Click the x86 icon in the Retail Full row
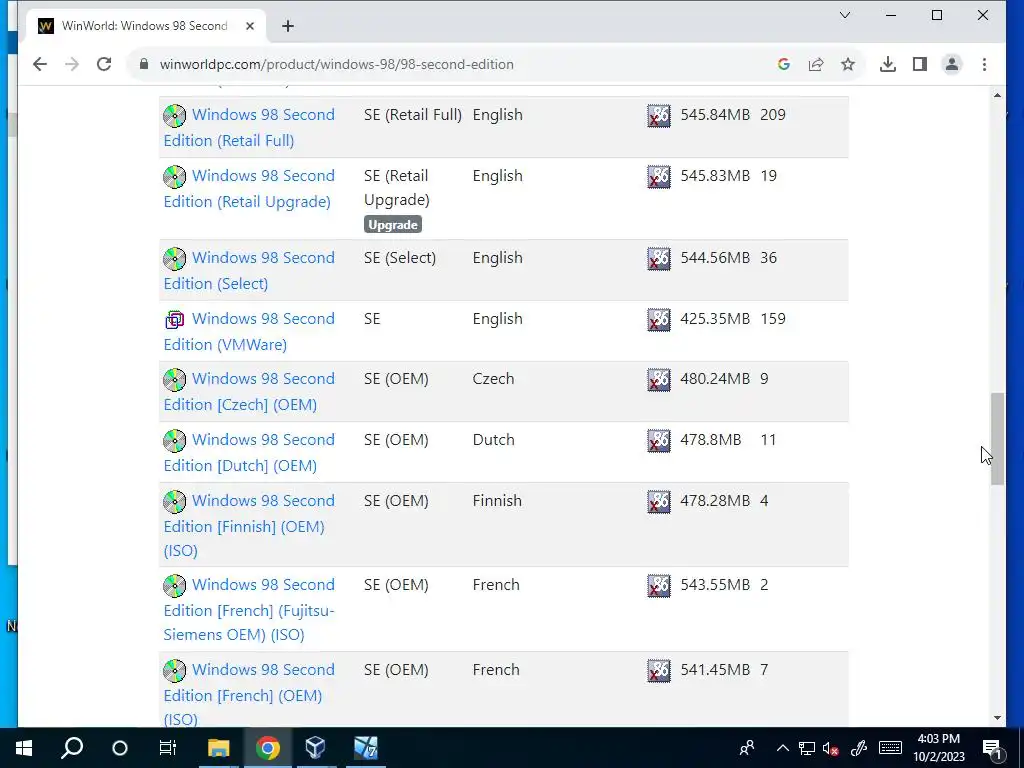 point(659,116)
